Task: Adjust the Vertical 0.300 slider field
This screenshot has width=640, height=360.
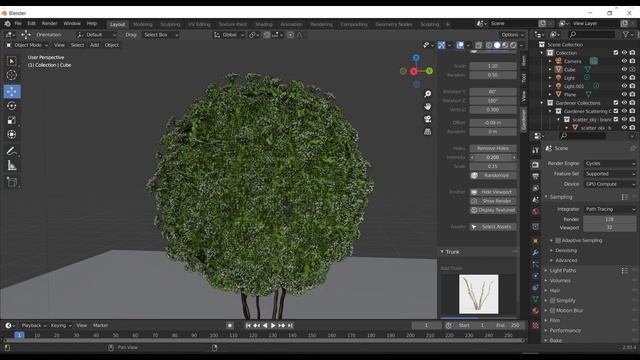Action: pyautogui.click(x=493, y=109)
